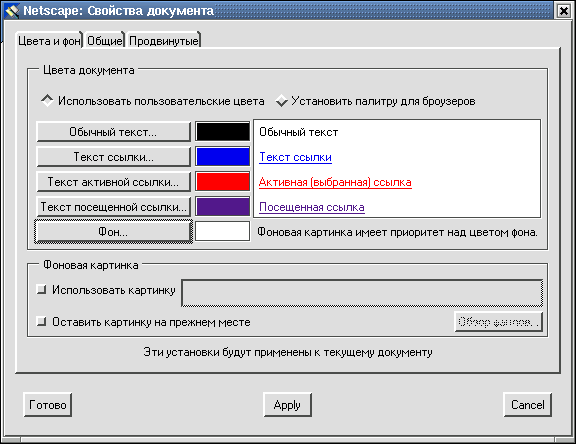Image resolution: width=576 pixels, height=444 pixels.
Task: Click the Netscape icon in title bar
Action: [12, 11]
